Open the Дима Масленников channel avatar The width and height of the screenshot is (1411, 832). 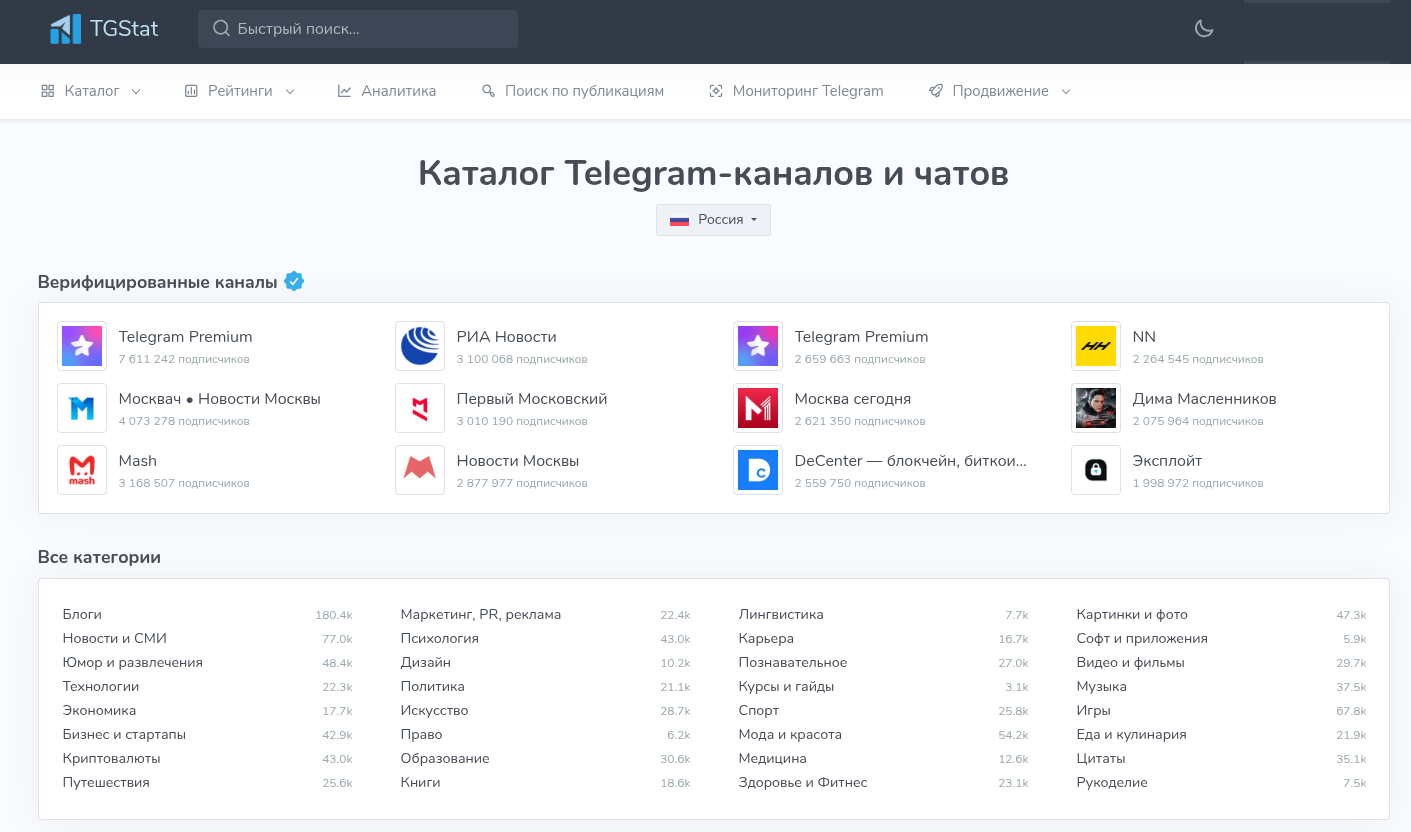coord(1096,408)
